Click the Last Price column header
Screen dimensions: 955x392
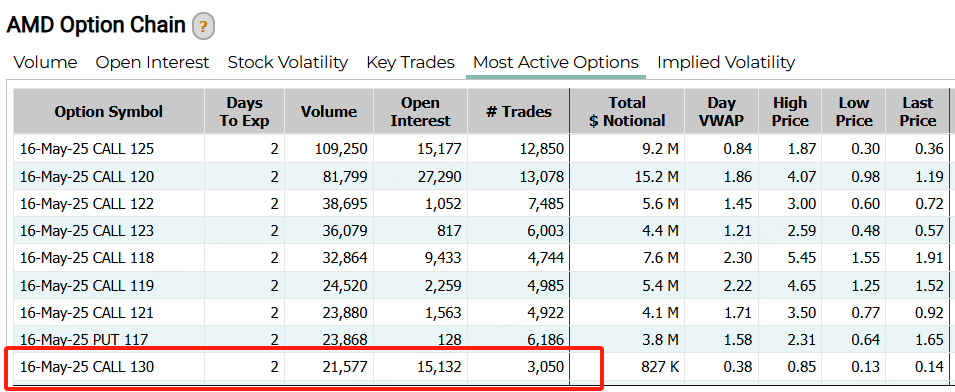coord(918,111)
